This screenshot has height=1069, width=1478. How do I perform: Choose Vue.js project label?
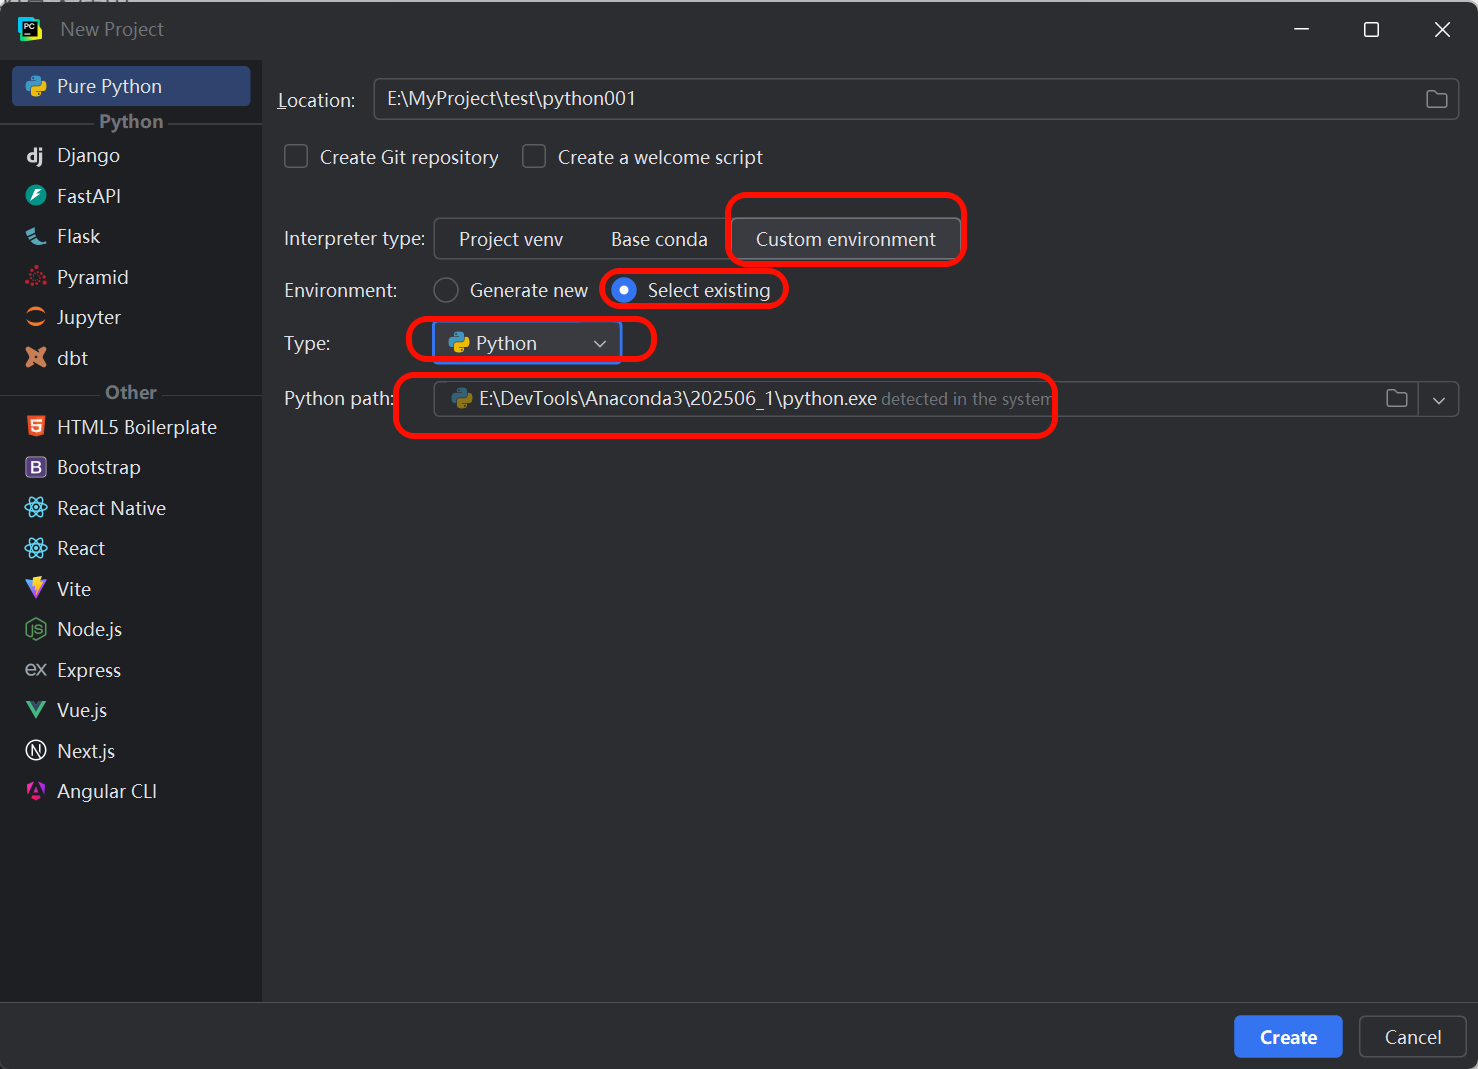click(82, 710)
